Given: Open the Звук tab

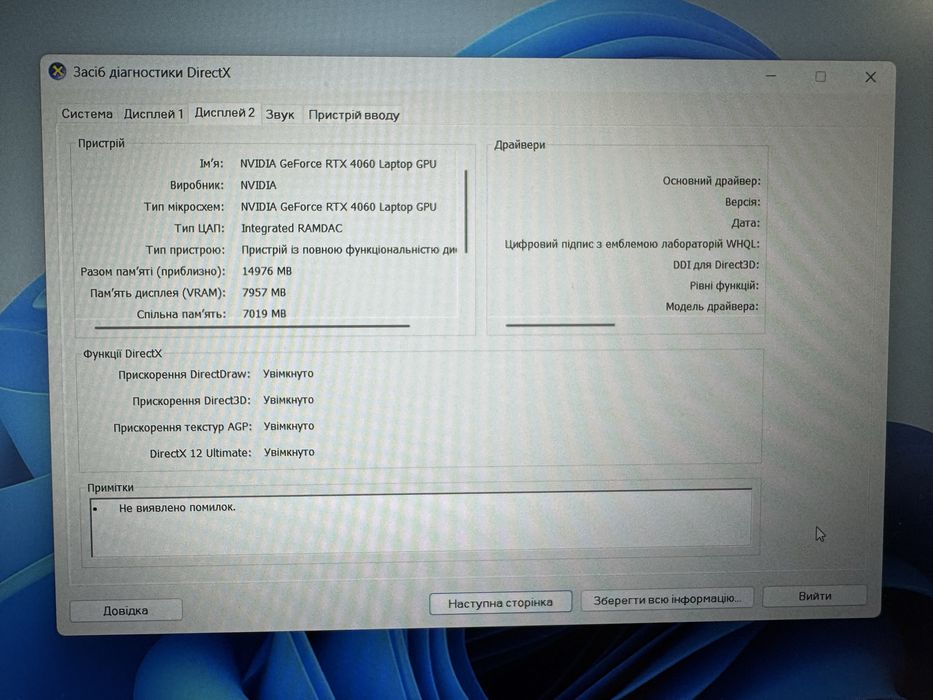Looking at the screenshot, I should tap(280, 114).
